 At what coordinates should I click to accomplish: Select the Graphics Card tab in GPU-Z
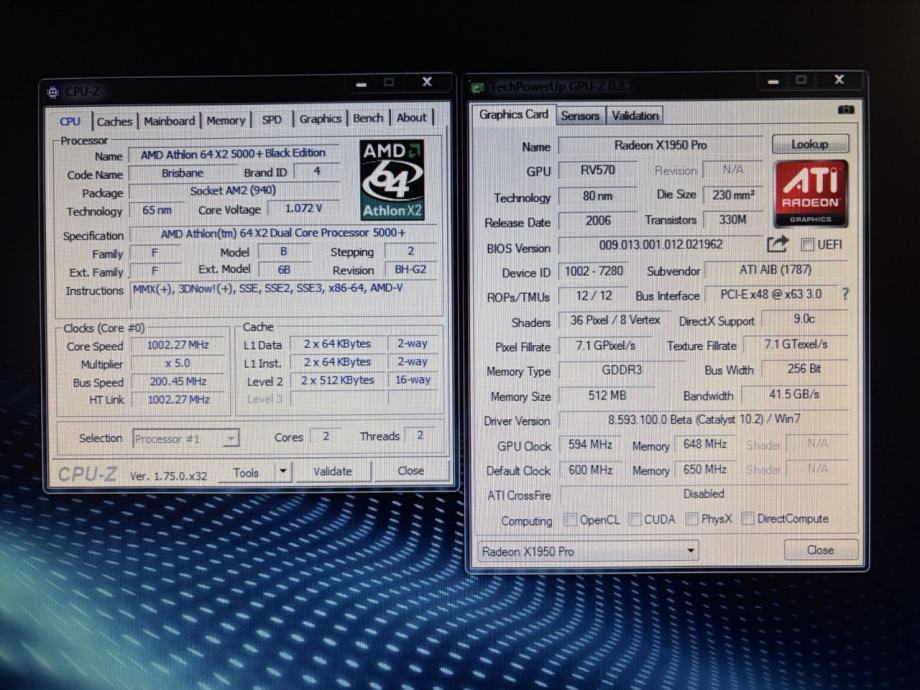tap(513, 114)
